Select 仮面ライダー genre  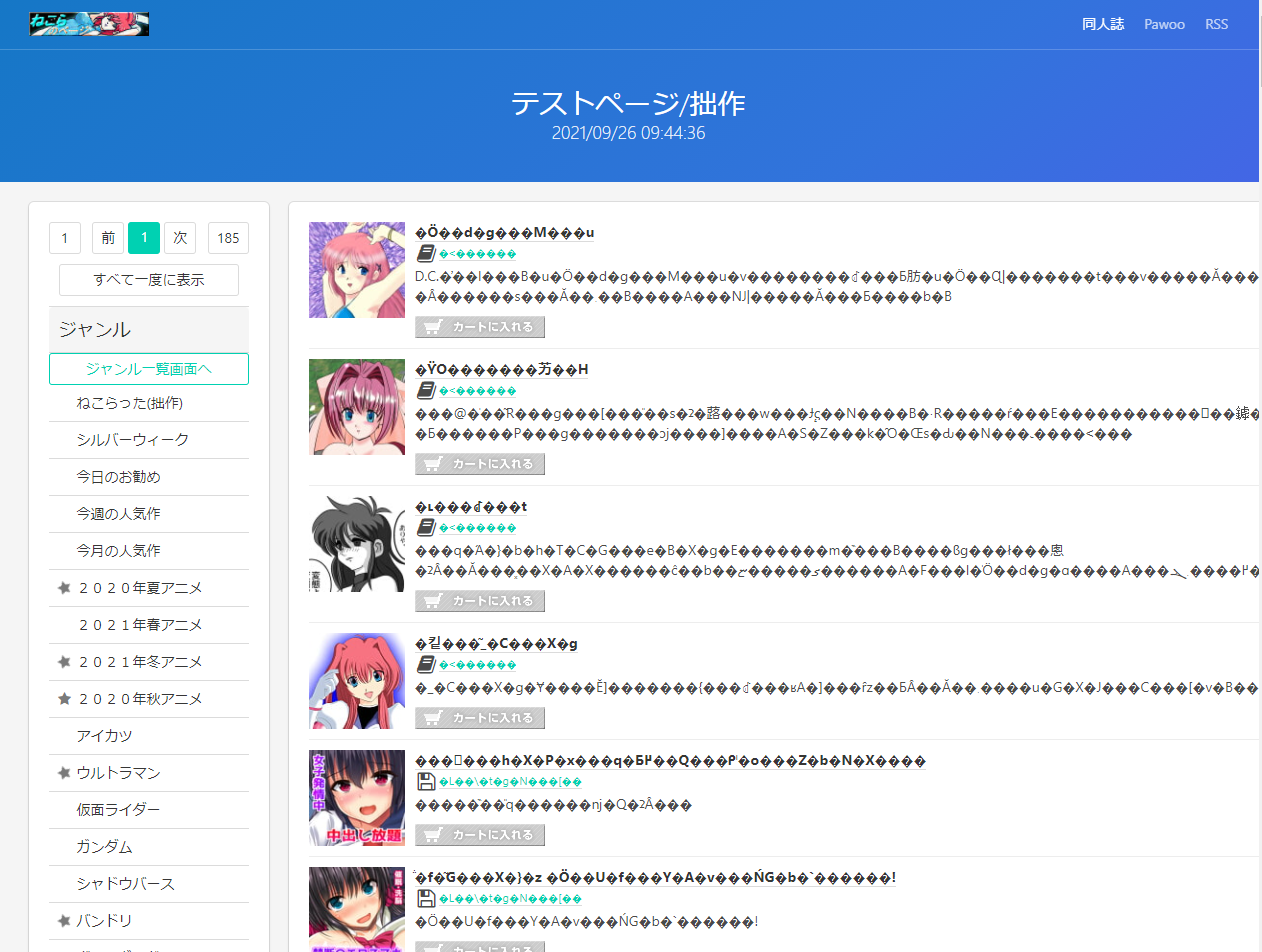pos(149,810)
